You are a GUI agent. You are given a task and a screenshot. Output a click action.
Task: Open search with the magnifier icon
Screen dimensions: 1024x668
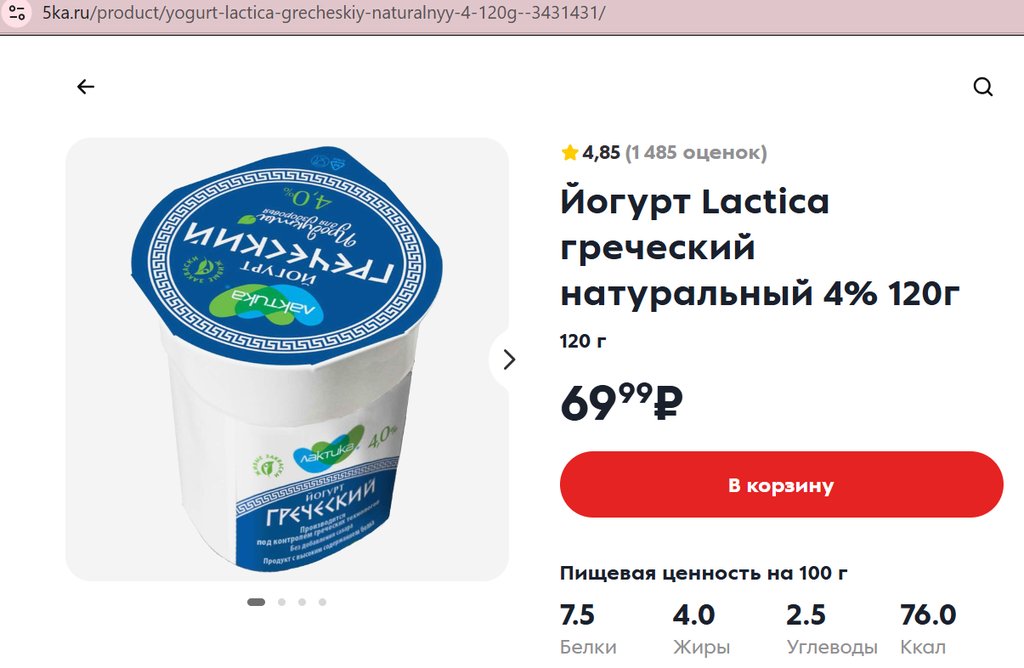pyautogui.click(x=983, y=87)
